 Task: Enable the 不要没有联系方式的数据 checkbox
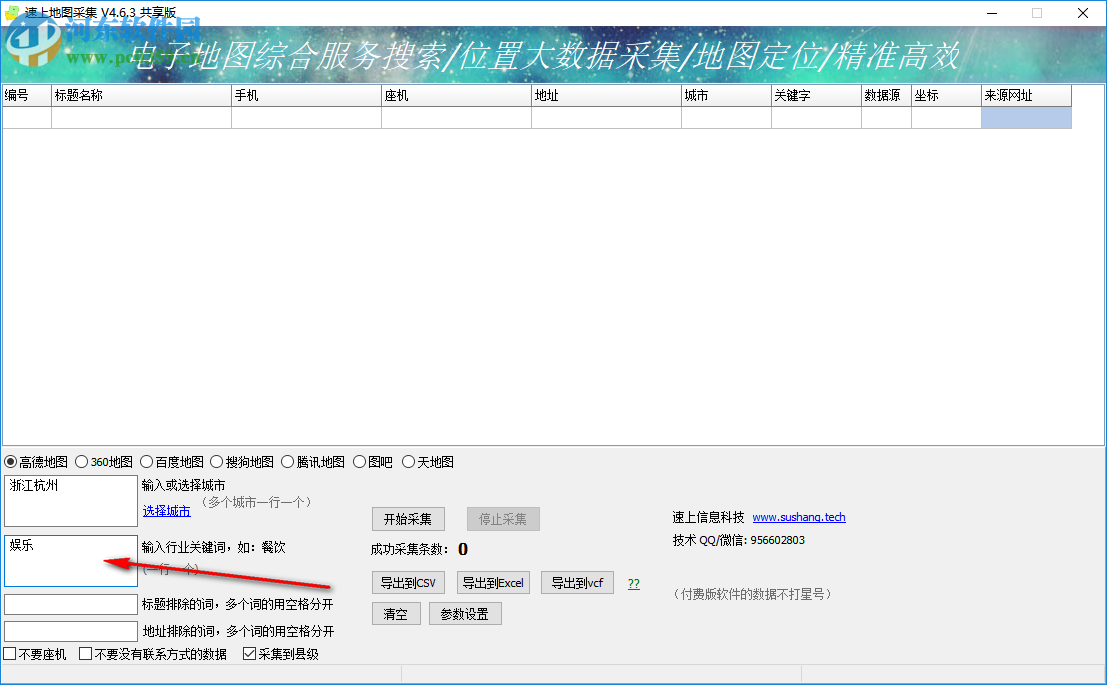pyautogui.click(x=85, y=653)
